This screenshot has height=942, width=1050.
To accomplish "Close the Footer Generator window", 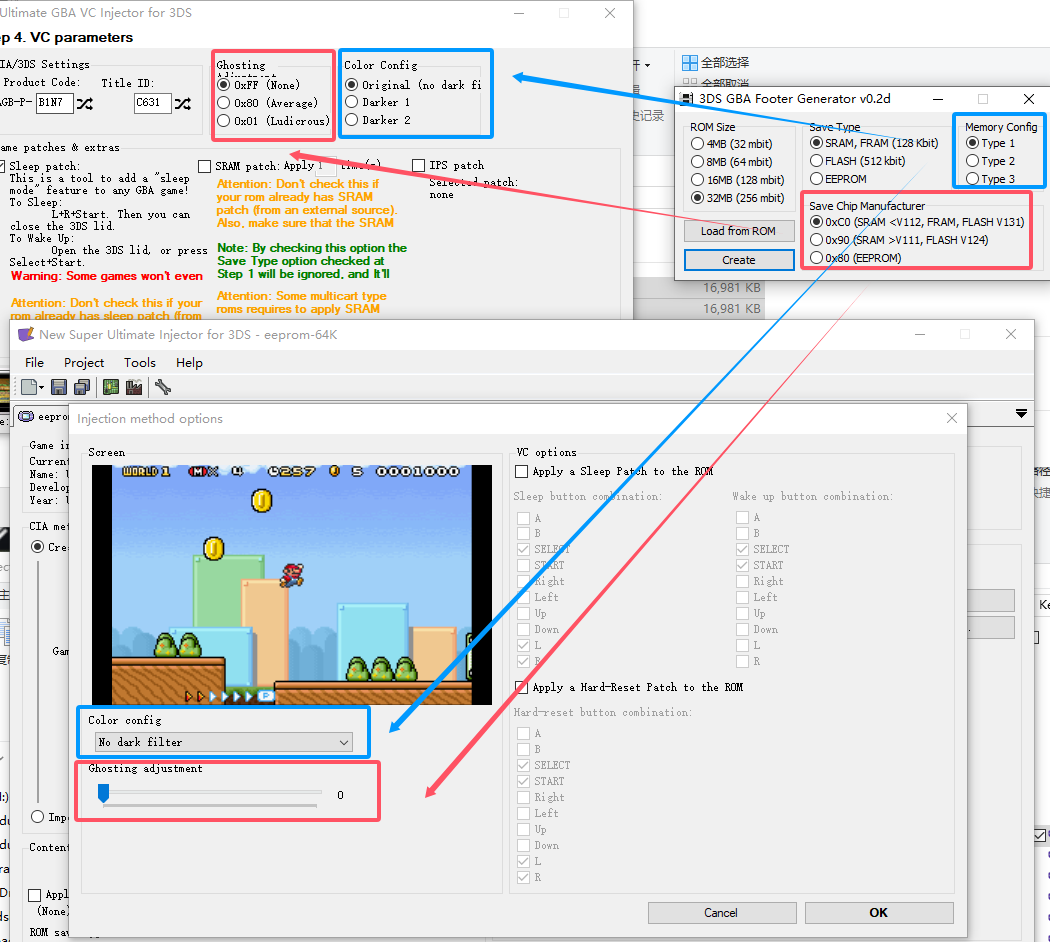I will tap(1029, 99).
